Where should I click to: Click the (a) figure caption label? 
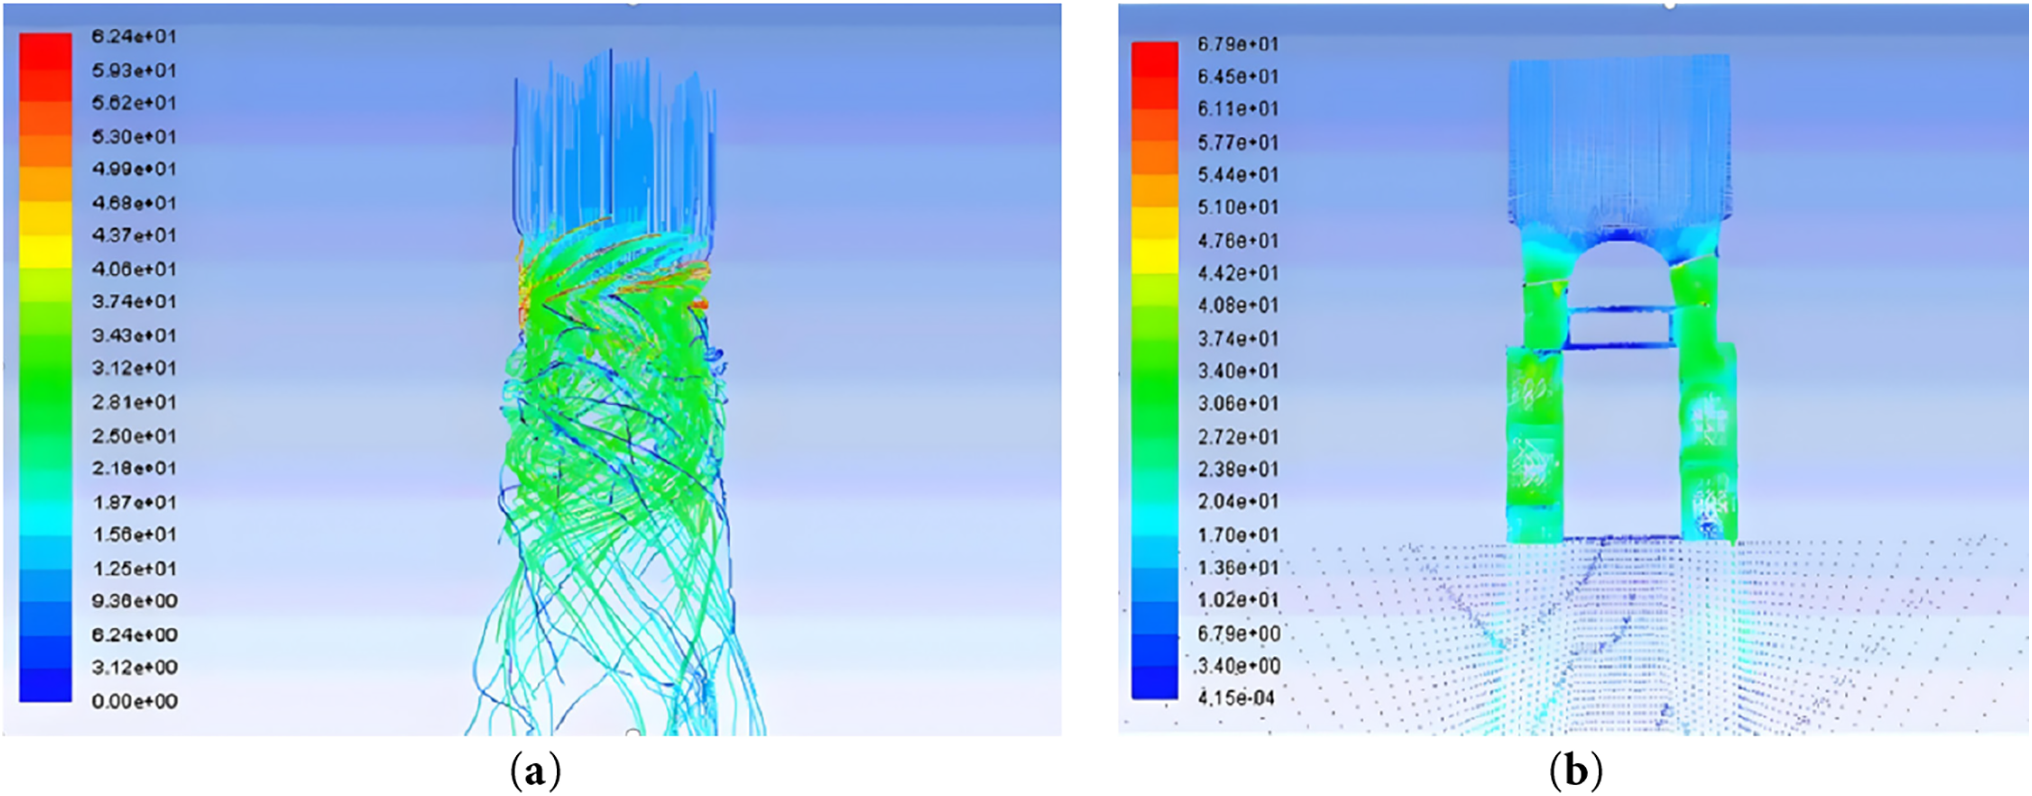535,772
